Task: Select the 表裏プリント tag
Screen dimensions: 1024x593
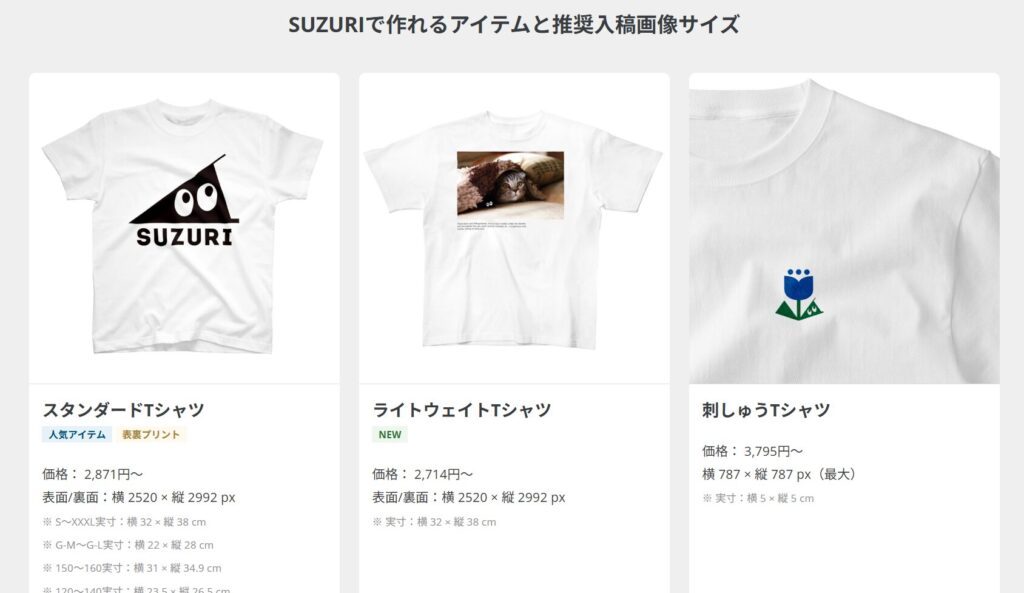Action: [x=151, y=434]
